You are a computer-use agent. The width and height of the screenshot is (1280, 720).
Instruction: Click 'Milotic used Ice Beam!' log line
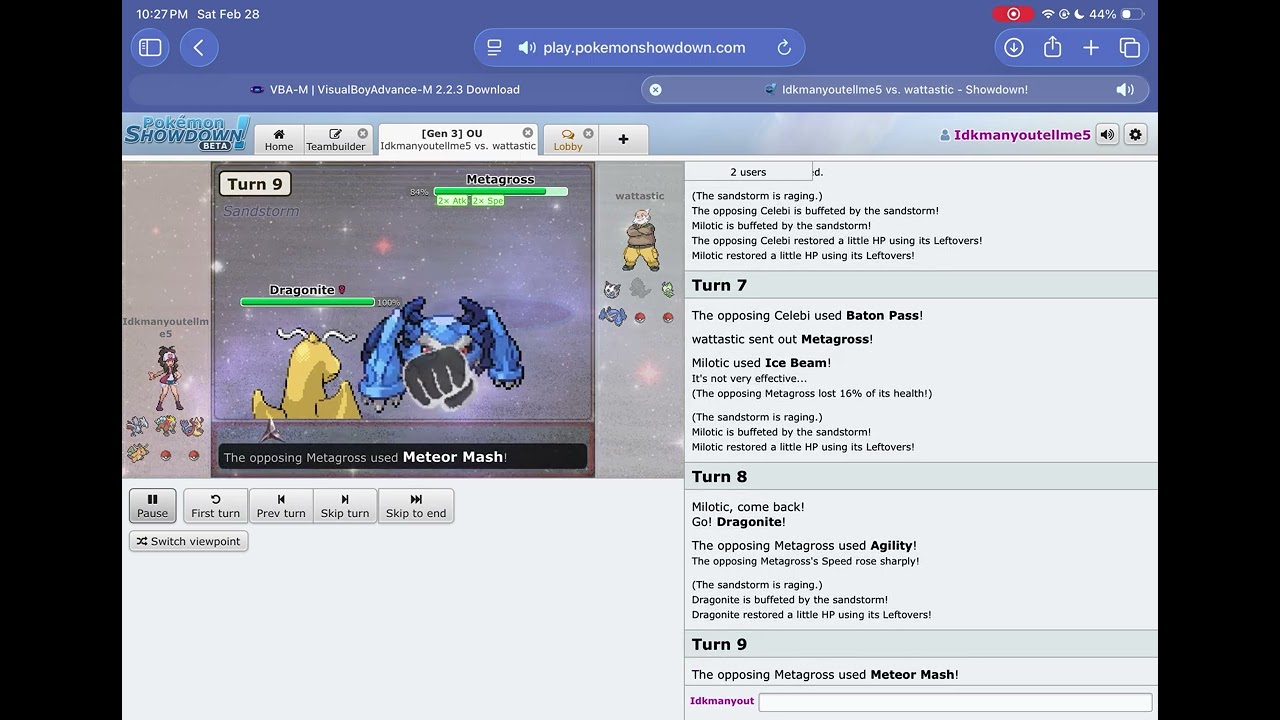[761, 363]
